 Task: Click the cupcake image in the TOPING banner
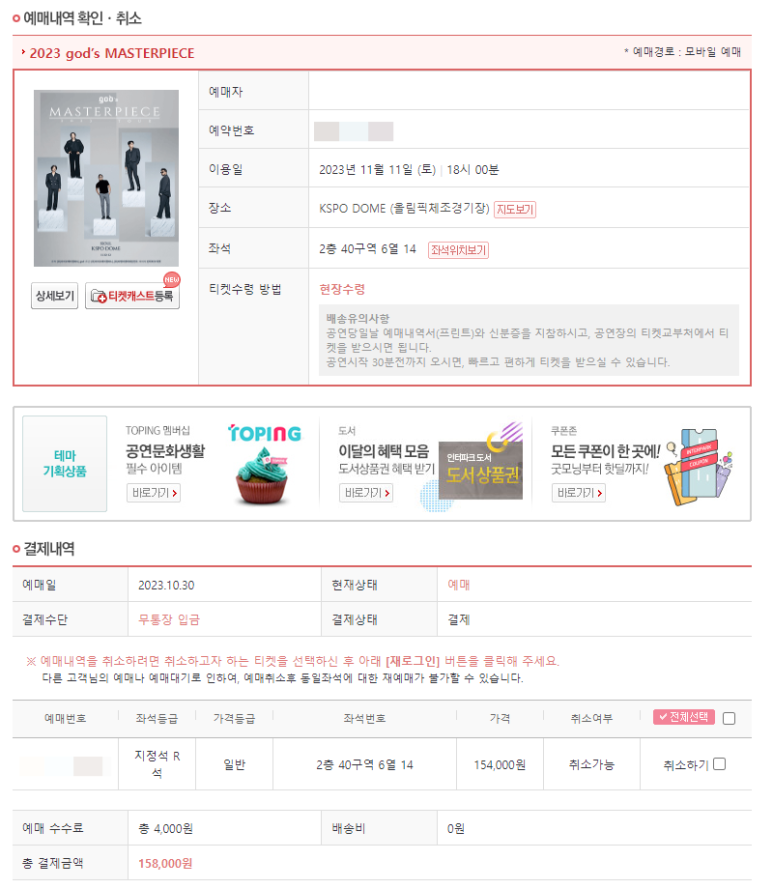point(262,476)
